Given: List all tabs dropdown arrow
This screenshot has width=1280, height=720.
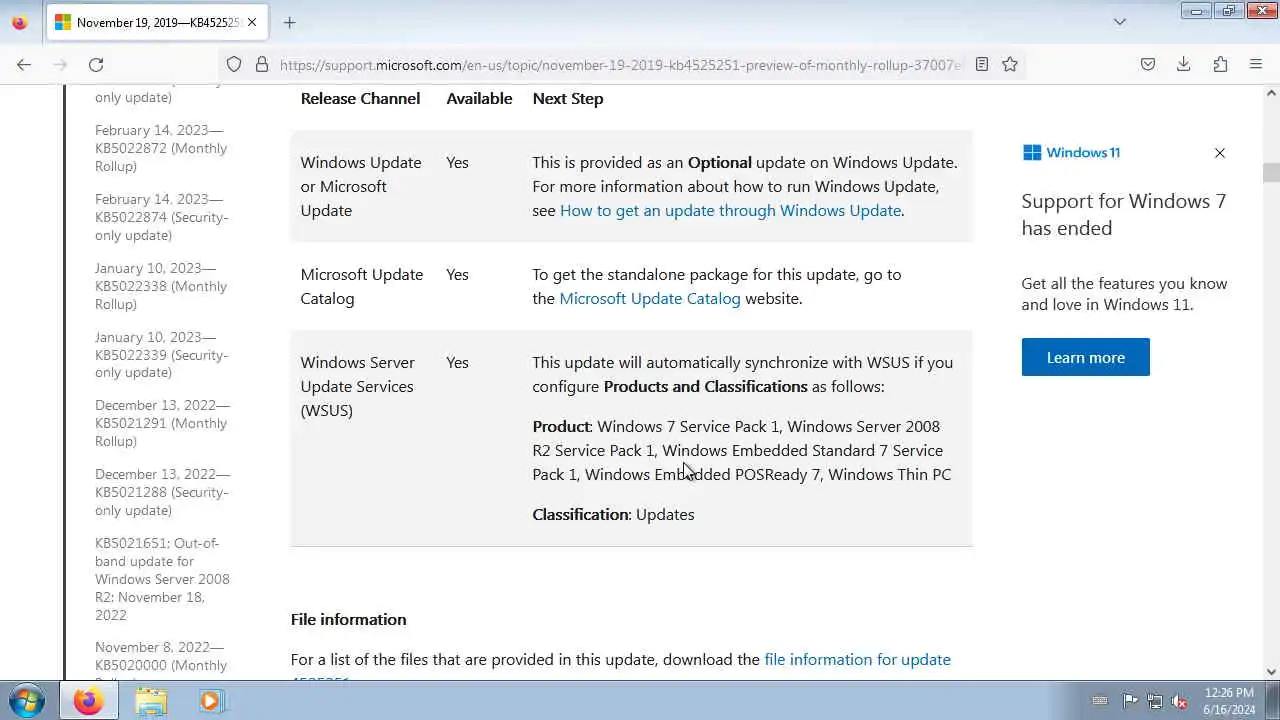Looking at the screenshot, I should coord(1120,22).
